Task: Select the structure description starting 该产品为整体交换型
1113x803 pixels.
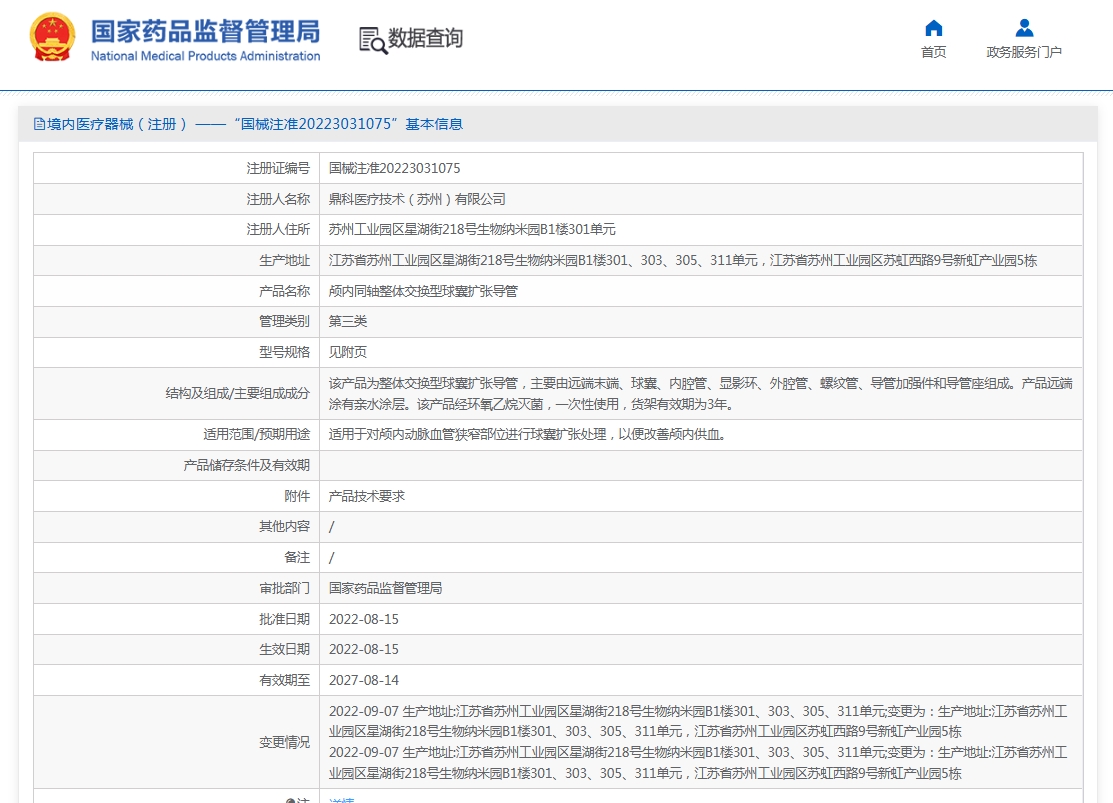Action: pos(701,393)
